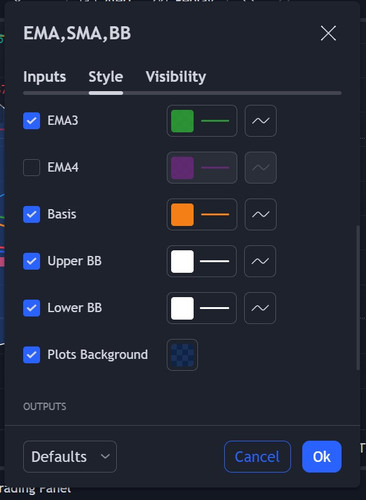Open plot type icon for Lower BB
Screen dimensions: 366x500
tap(260, 308)
